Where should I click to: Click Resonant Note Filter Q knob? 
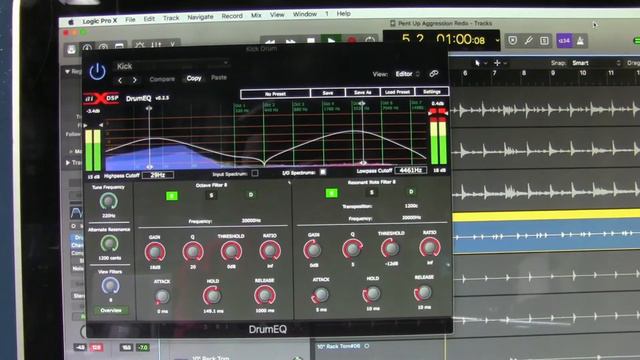tap(352, 249)
